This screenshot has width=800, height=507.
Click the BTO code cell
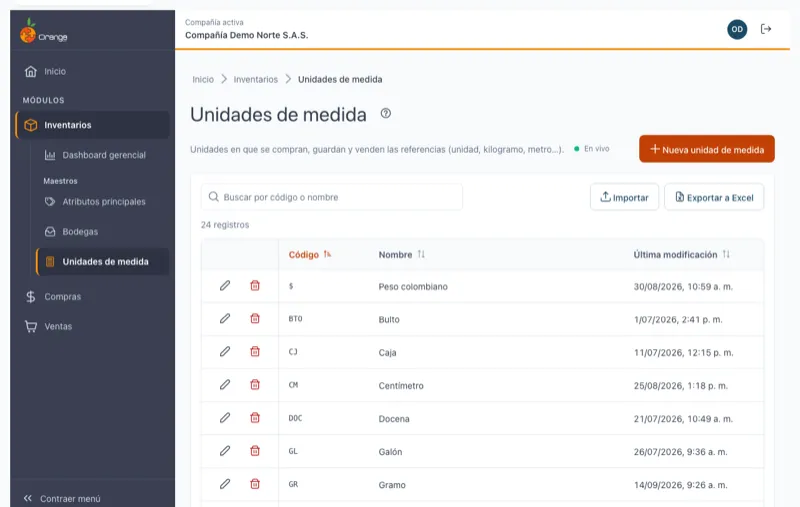coord(295,319)
